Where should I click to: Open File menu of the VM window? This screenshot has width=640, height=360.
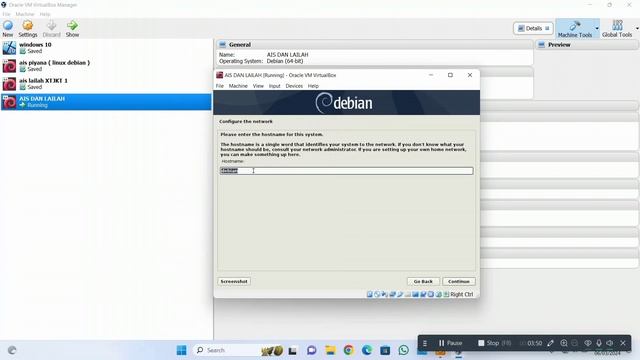click(220, 86)
